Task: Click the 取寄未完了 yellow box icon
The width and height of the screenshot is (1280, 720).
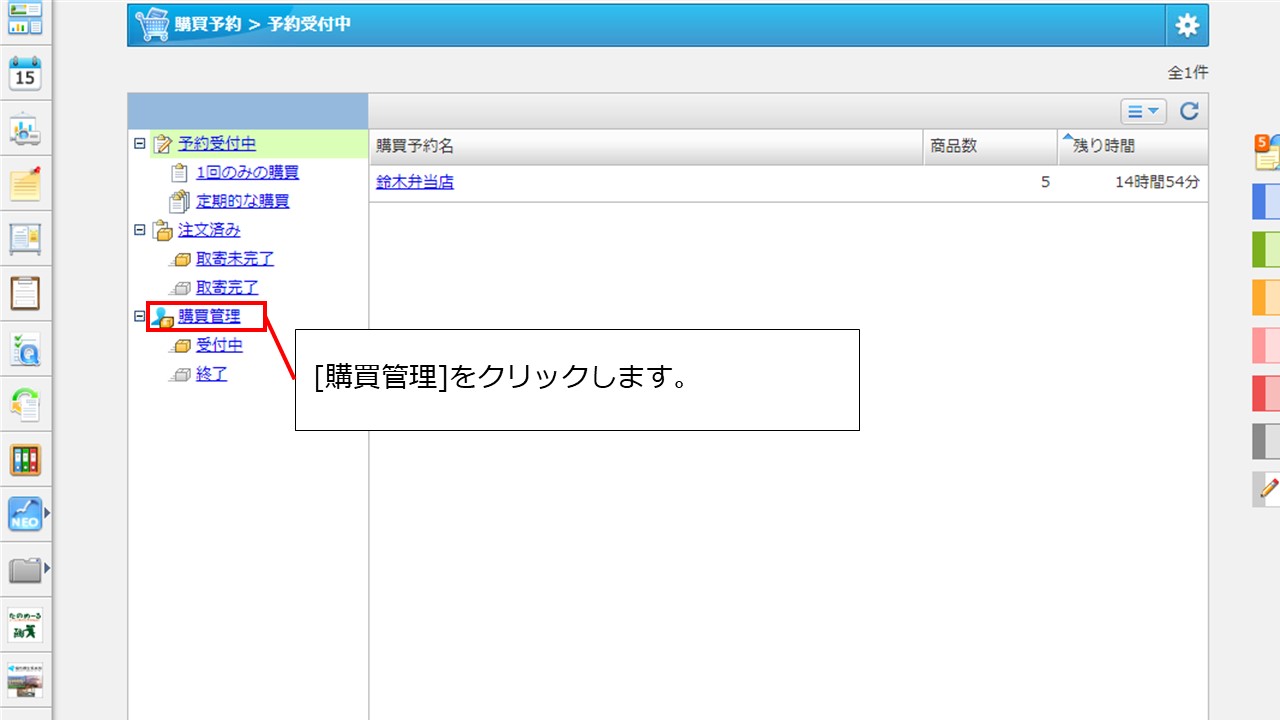Action: point(180,260)
